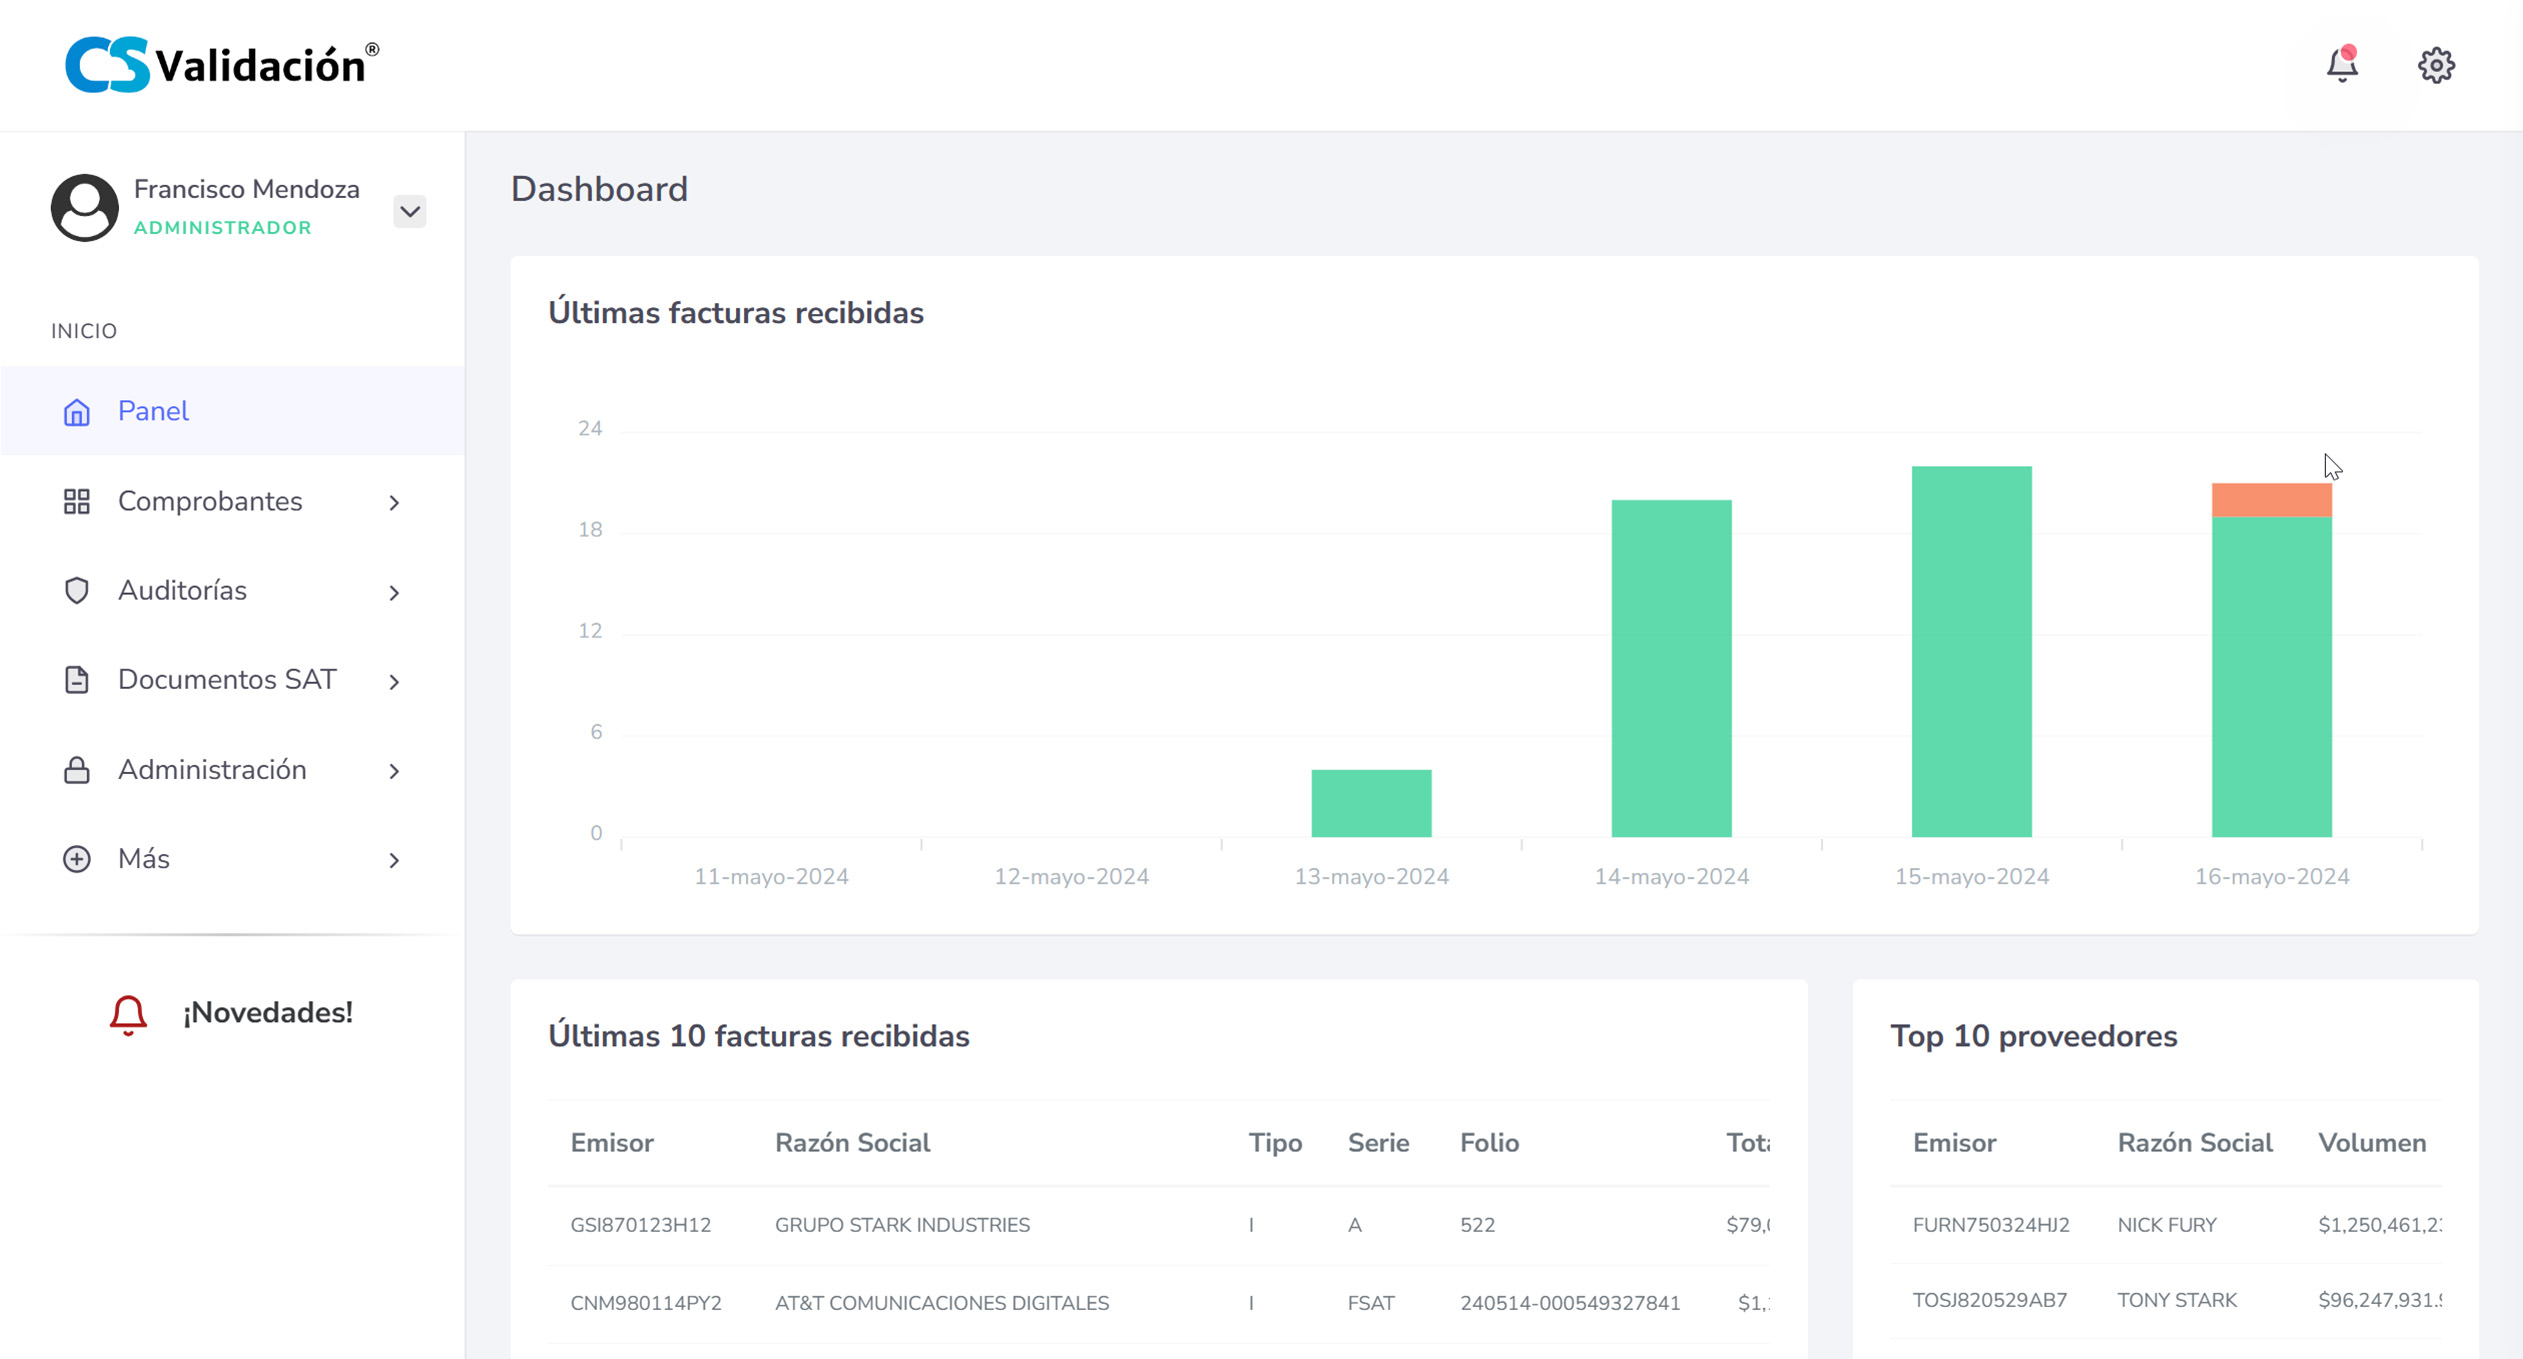This screenshot has height=1359, width=2523.
Task: Expand the Comprobantes submenu chevron
Action: (x=394, y=503)
